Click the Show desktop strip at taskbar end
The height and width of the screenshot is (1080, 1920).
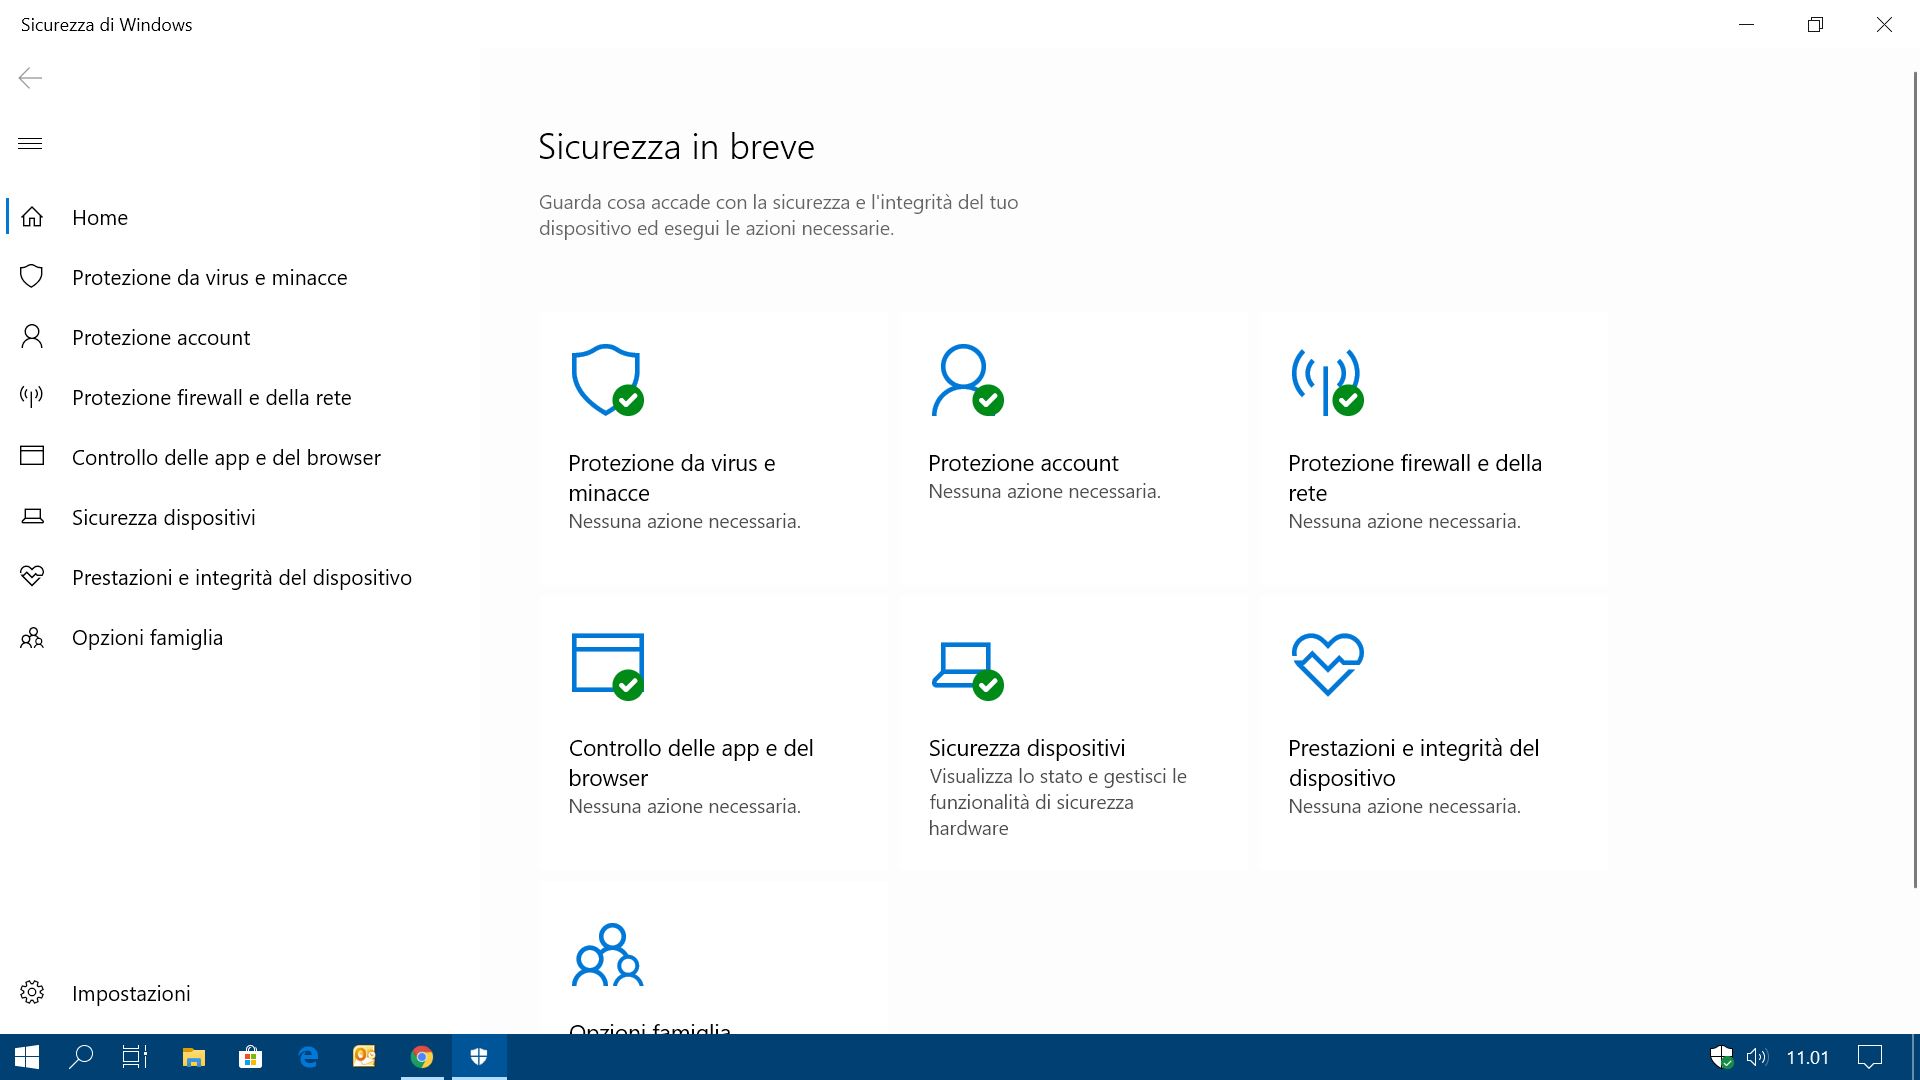(1915, 1057)
